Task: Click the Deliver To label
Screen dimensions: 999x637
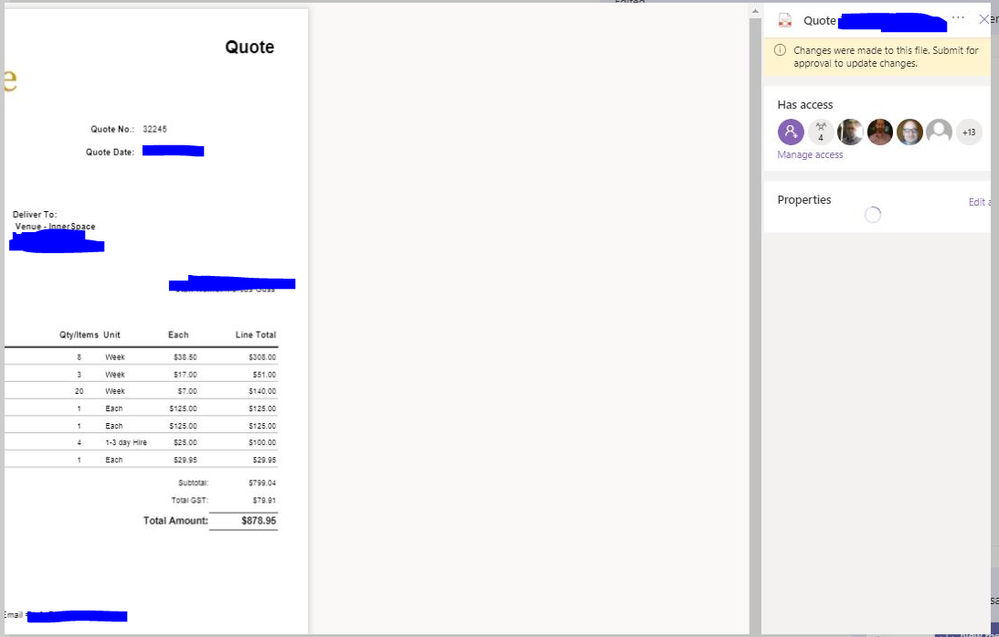Action: (34, 215)
